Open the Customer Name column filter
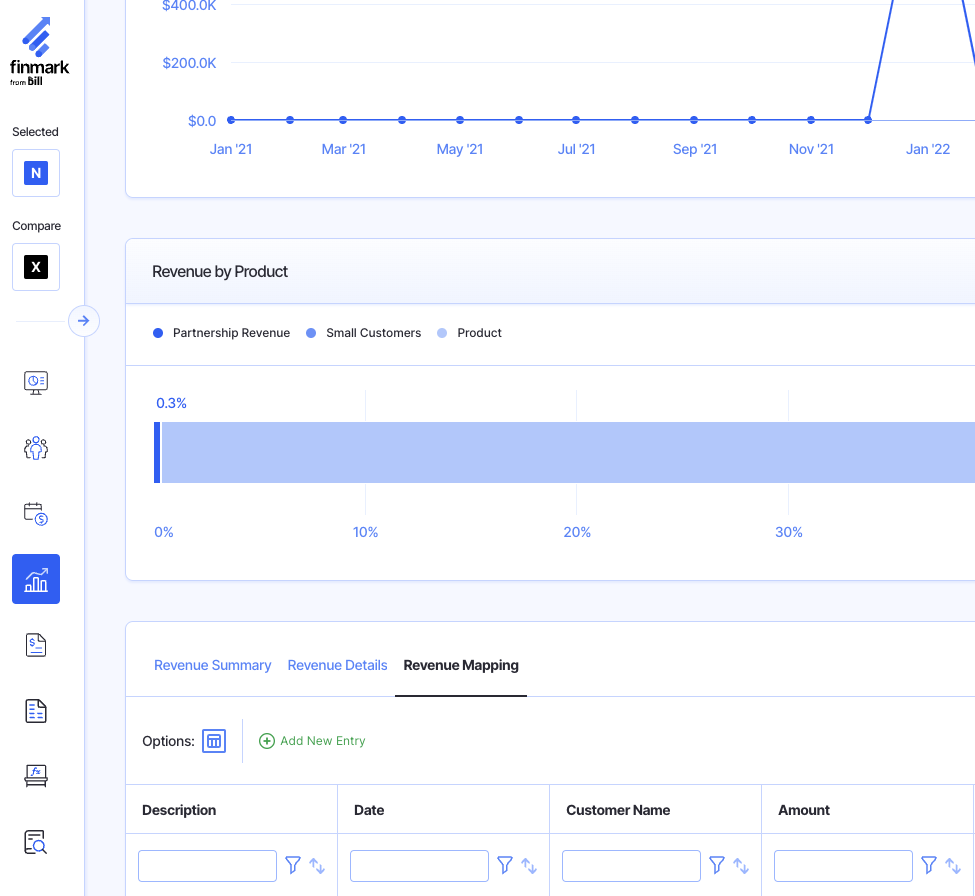The width and height of the screenshot is (975, 896). pyautogui.click(x=717, y=865)
